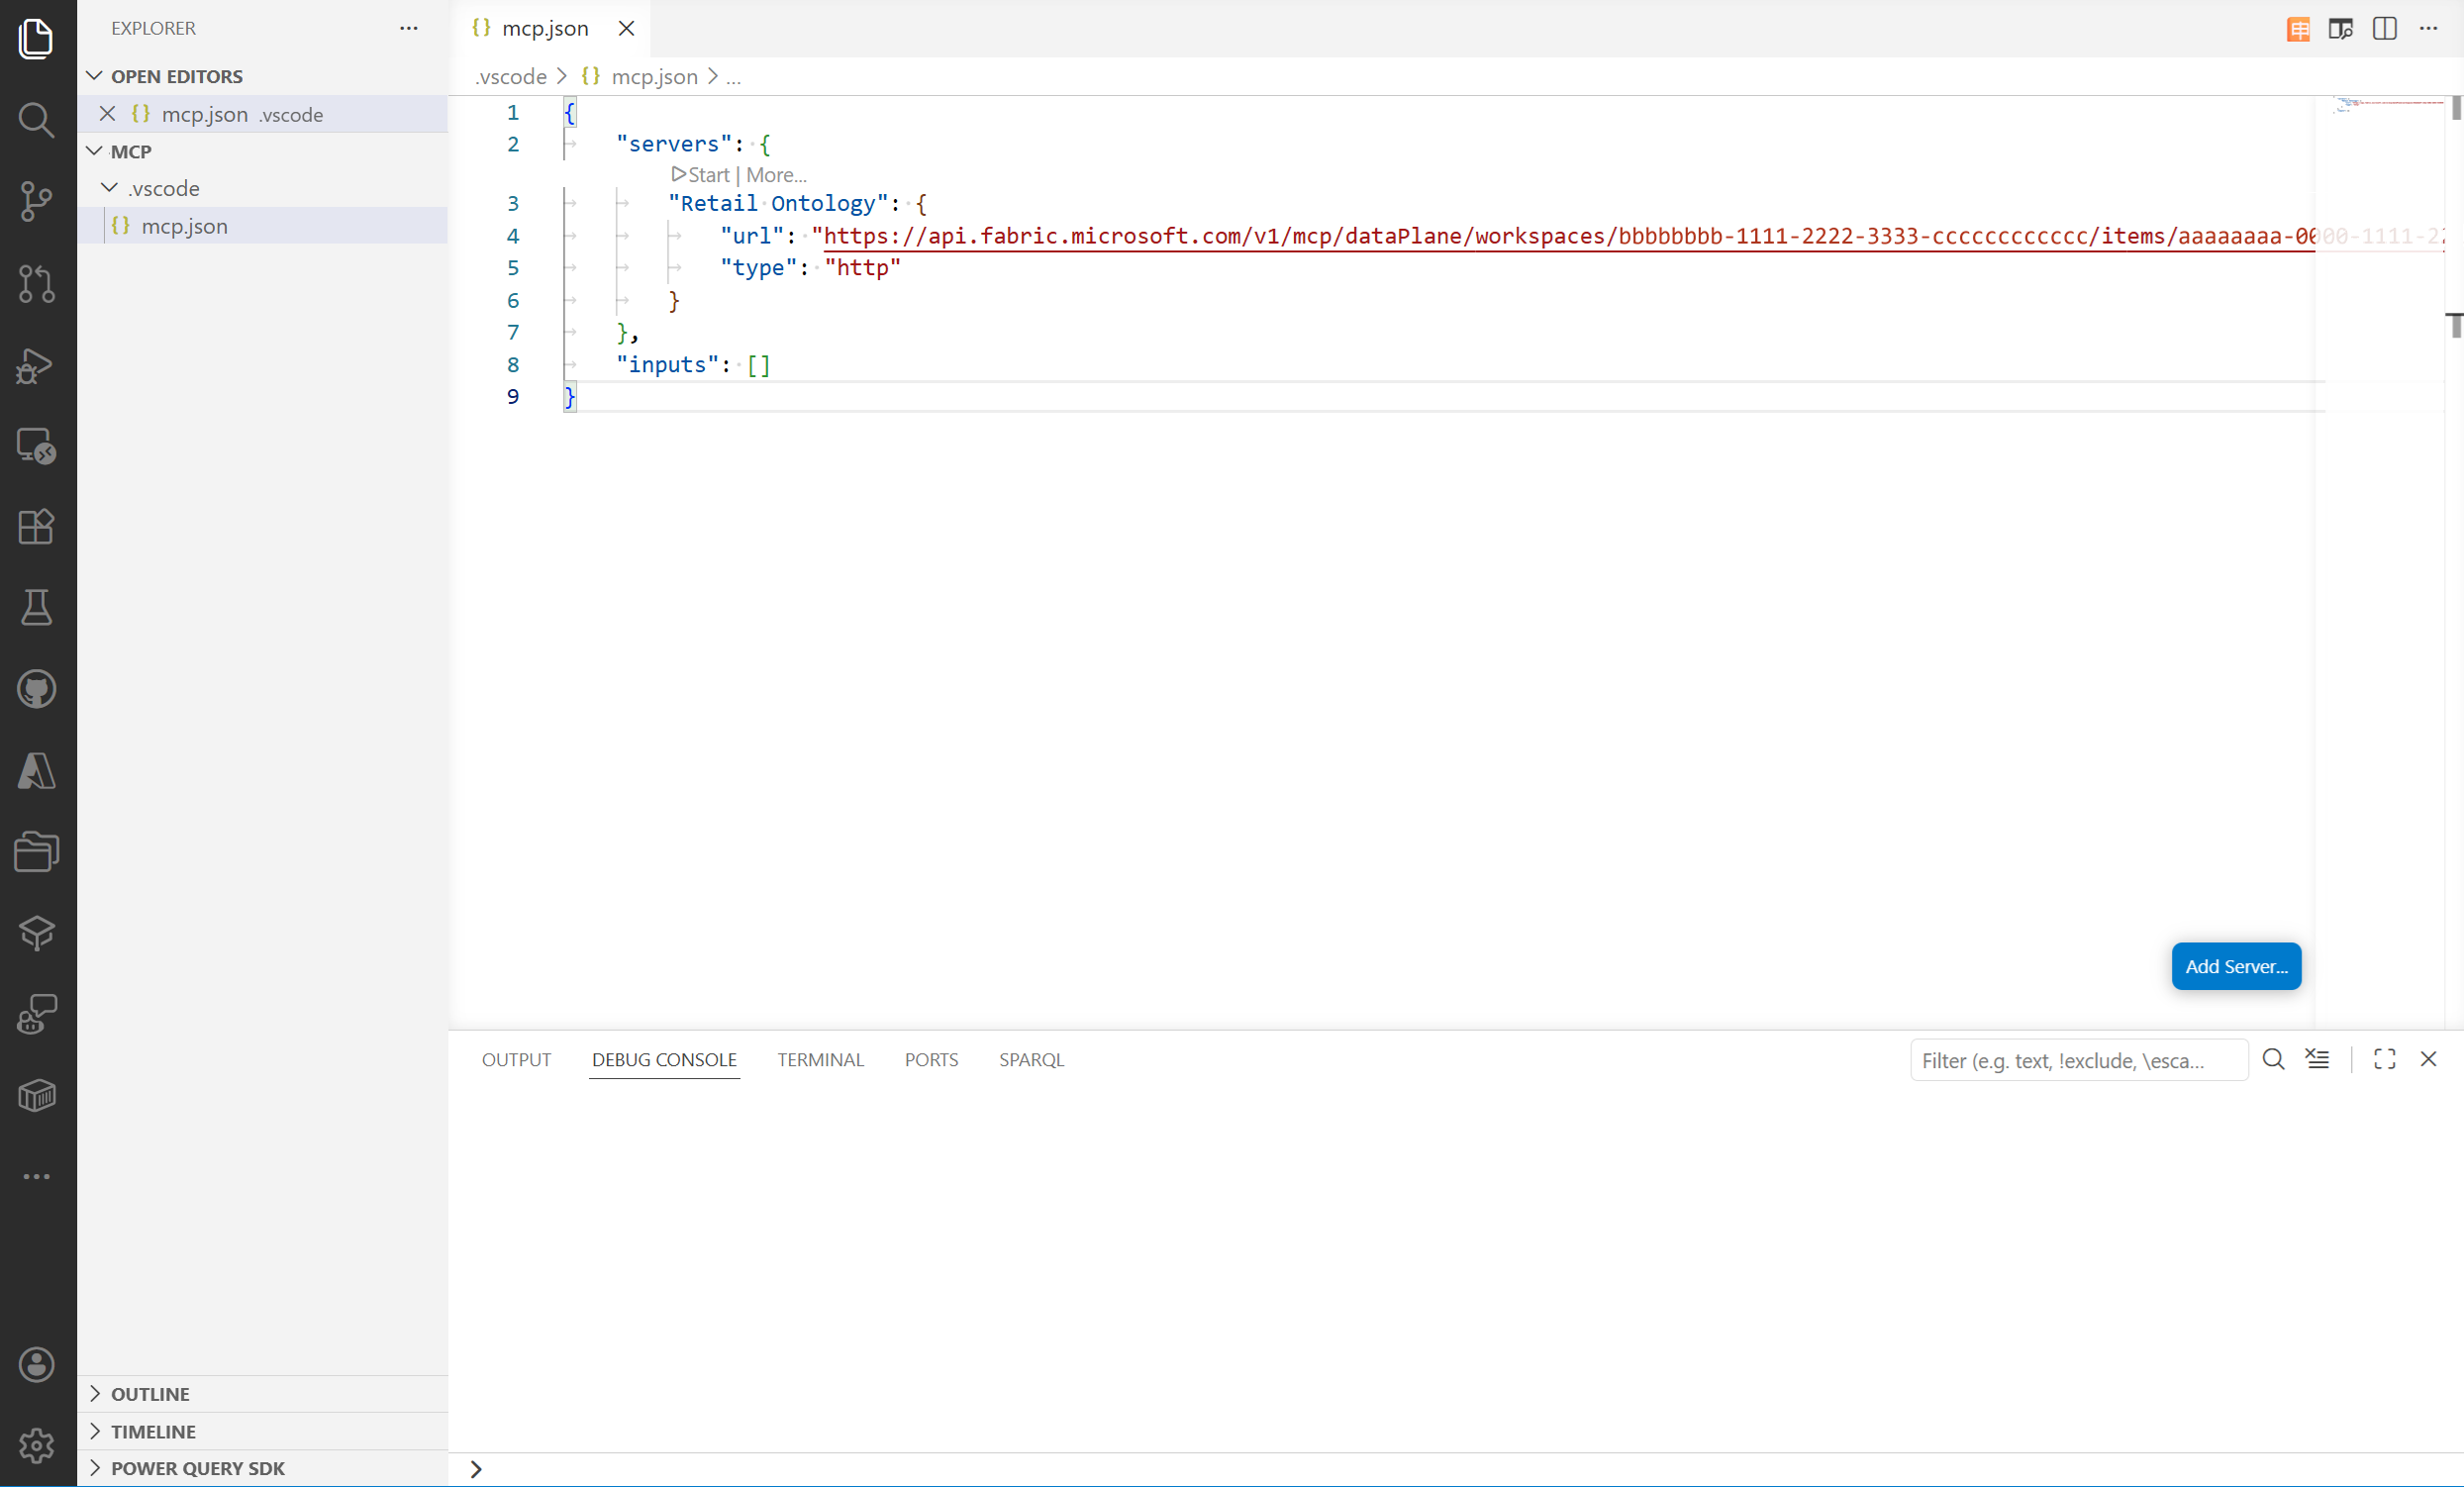
Task: Collapse the .vscode folder
Action: [110, 188]
